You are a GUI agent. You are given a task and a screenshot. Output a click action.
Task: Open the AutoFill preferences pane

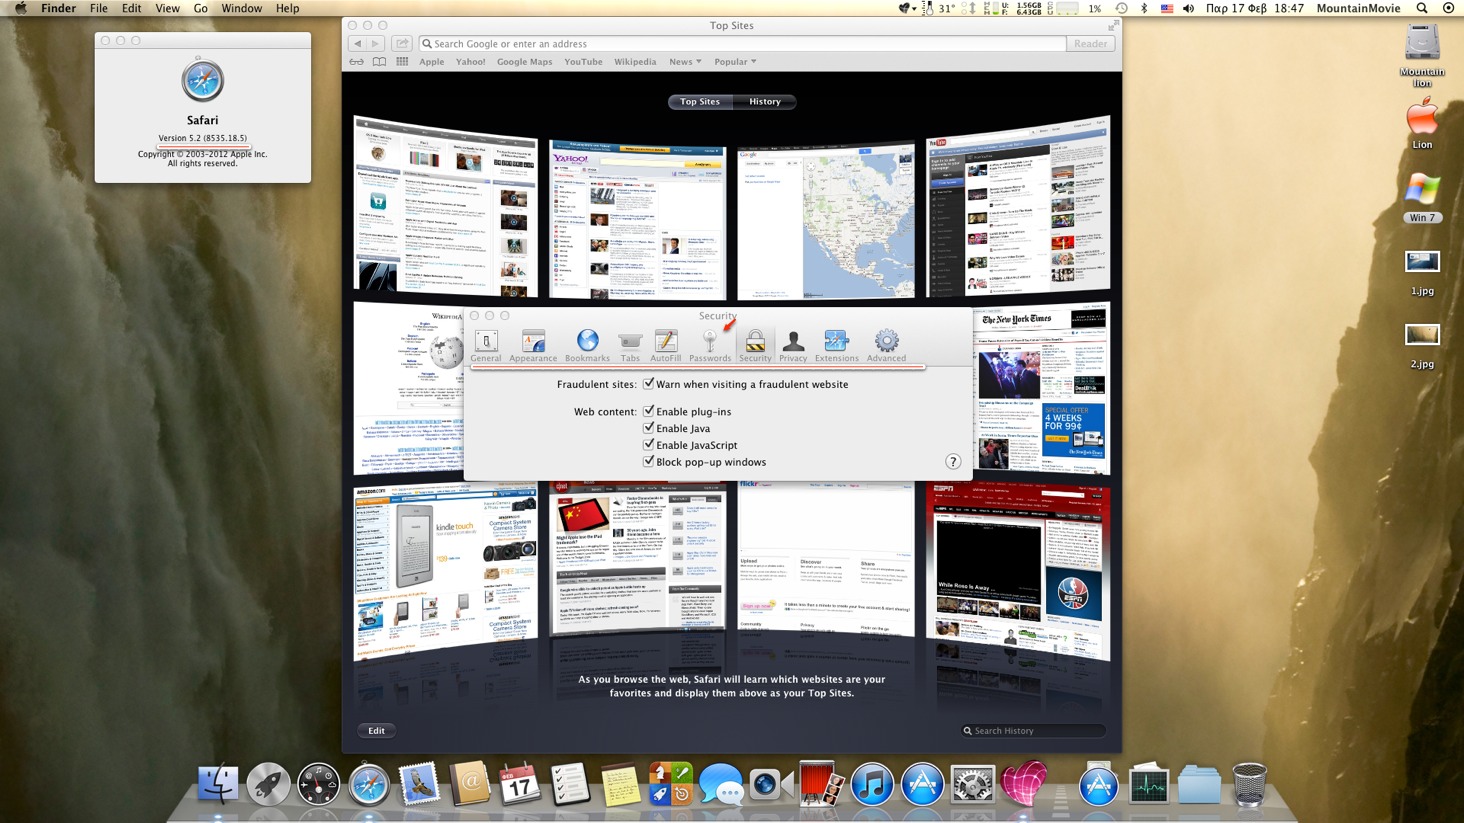[x=665, y=346]
